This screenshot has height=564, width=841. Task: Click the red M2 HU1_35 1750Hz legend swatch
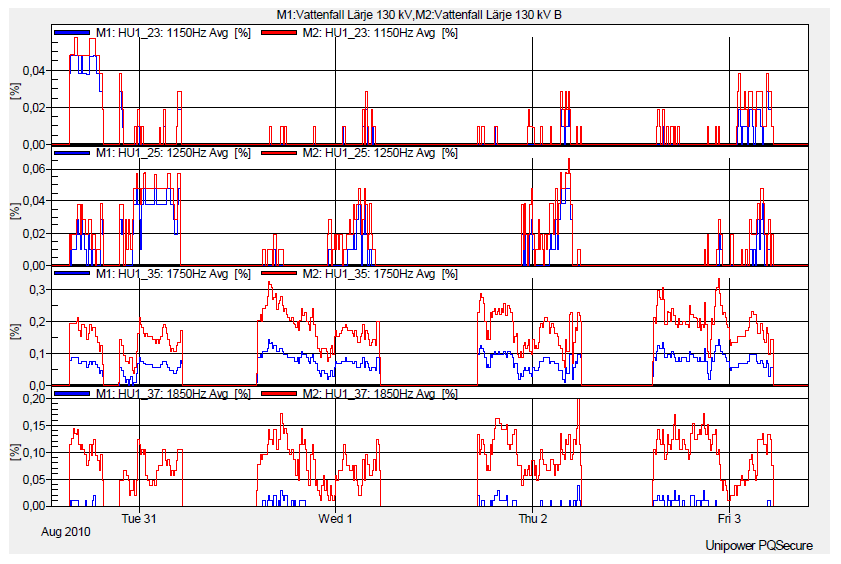point(277,273)
